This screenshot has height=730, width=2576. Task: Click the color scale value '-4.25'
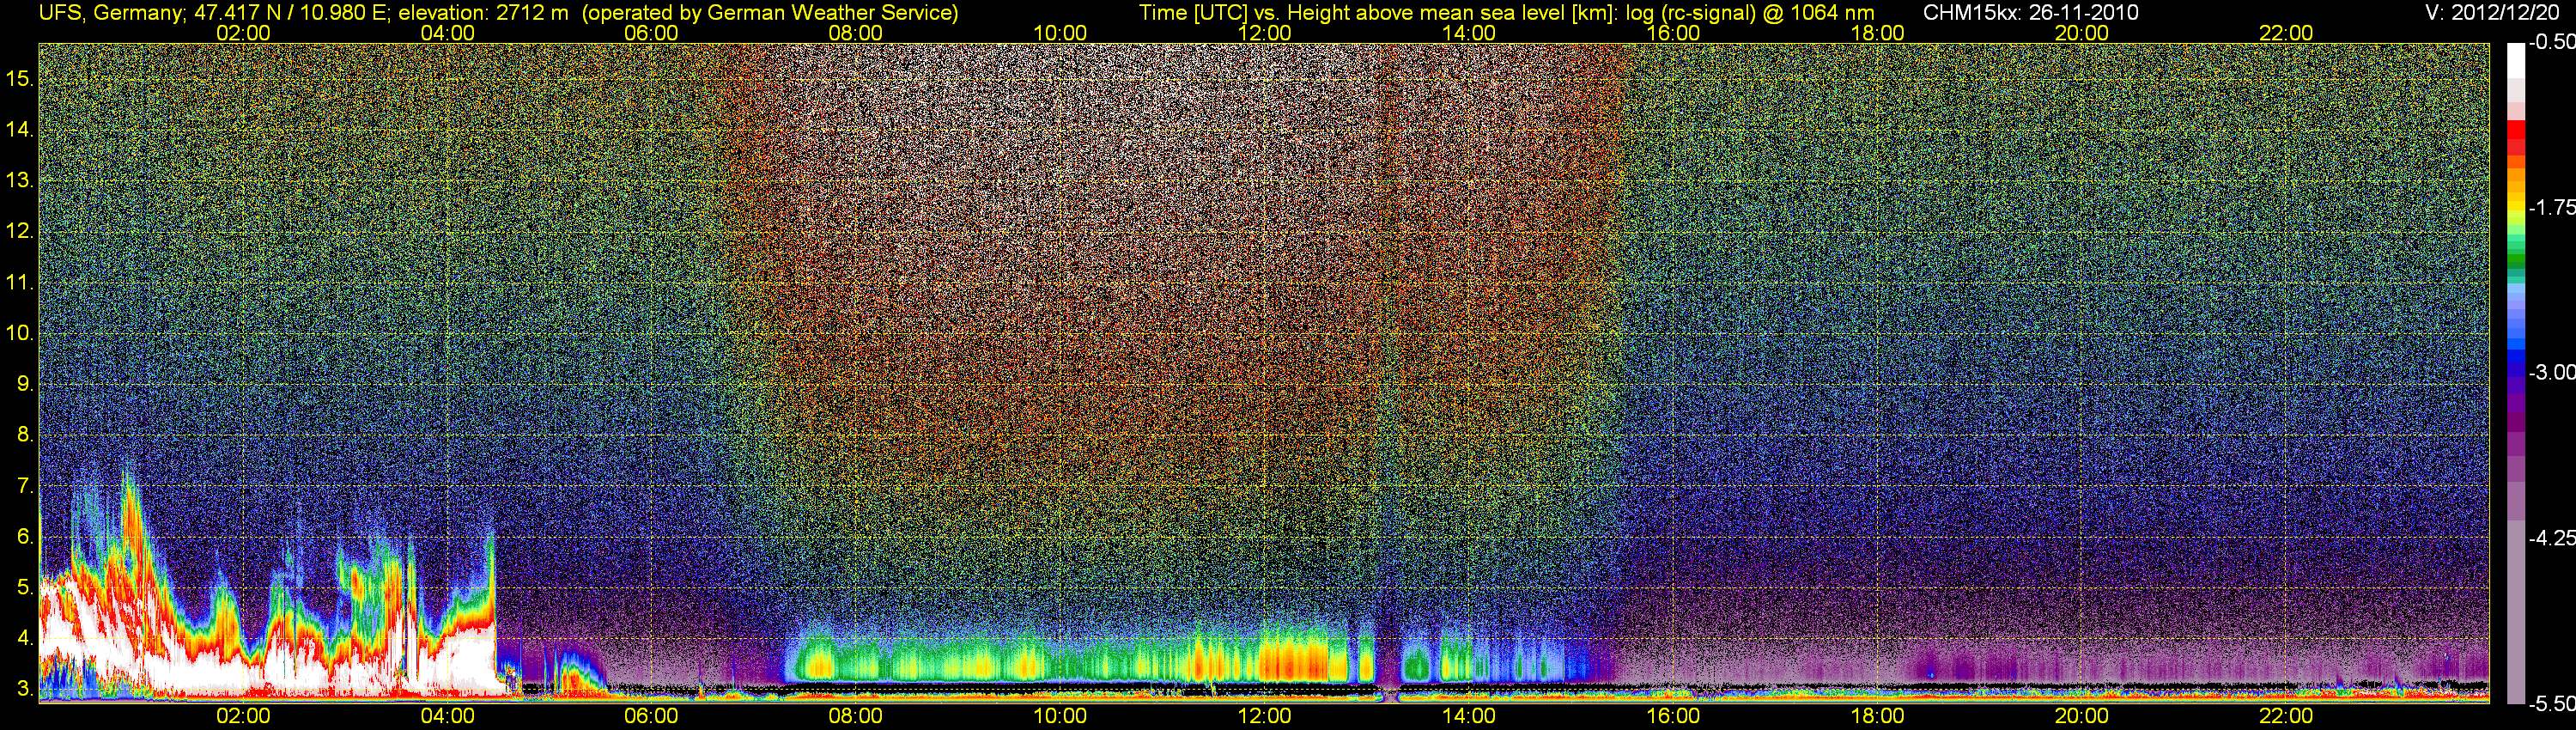[2552, 538]
